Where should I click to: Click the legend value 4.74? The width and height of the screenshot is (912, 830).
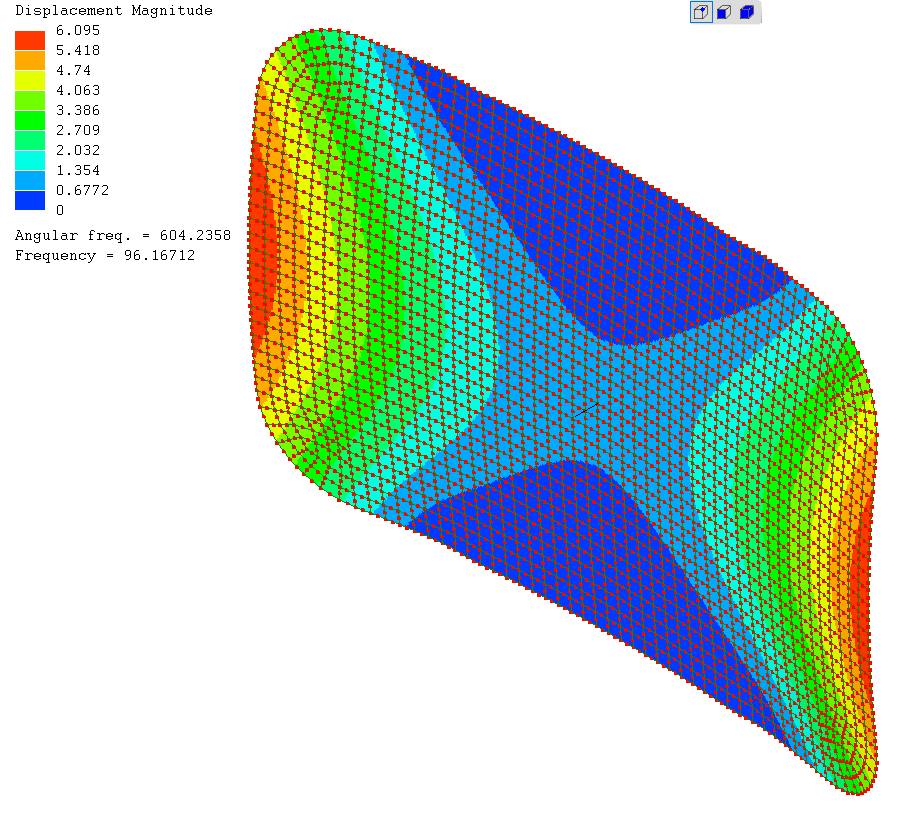[73, 70]
